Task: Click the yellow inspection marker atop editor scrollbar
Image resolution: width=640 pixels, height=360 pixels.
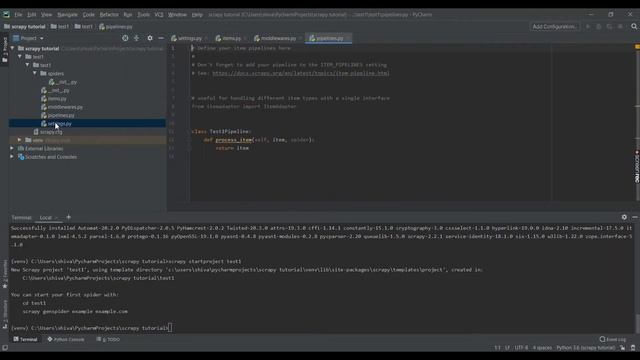Action: (x=637, y=47)
